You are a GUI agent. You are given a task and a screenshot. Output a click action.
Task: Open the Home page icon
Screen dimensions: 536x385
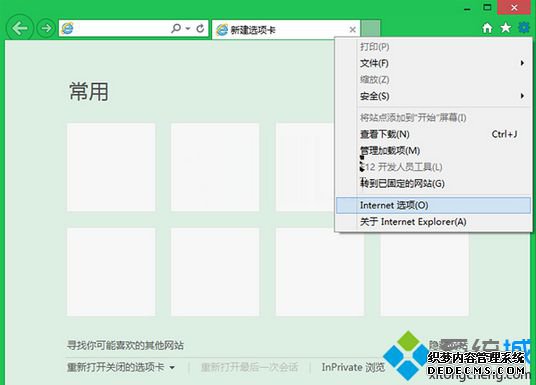[487, 28]
